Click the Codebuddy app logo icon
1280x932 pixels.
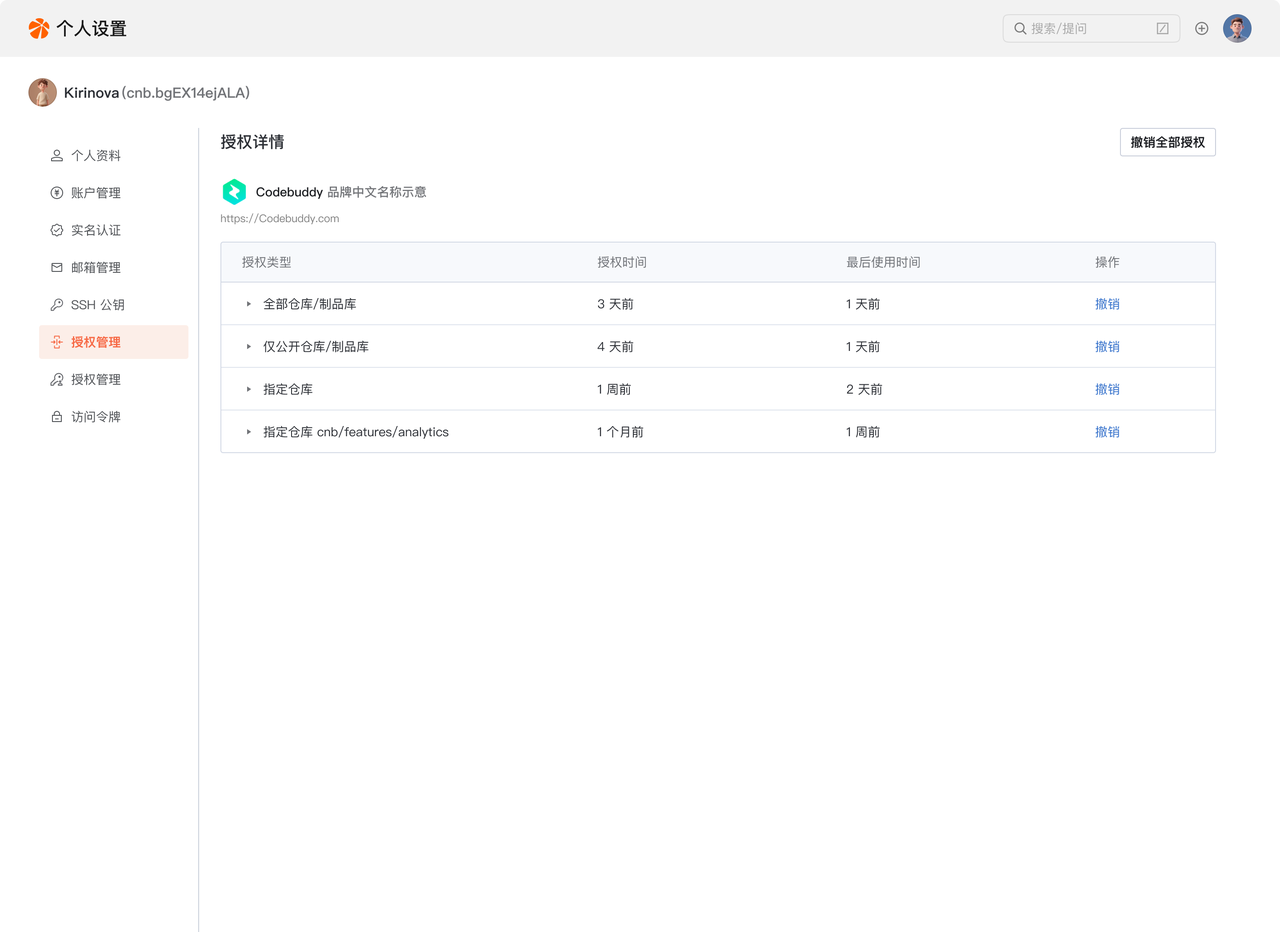point(234,192)
